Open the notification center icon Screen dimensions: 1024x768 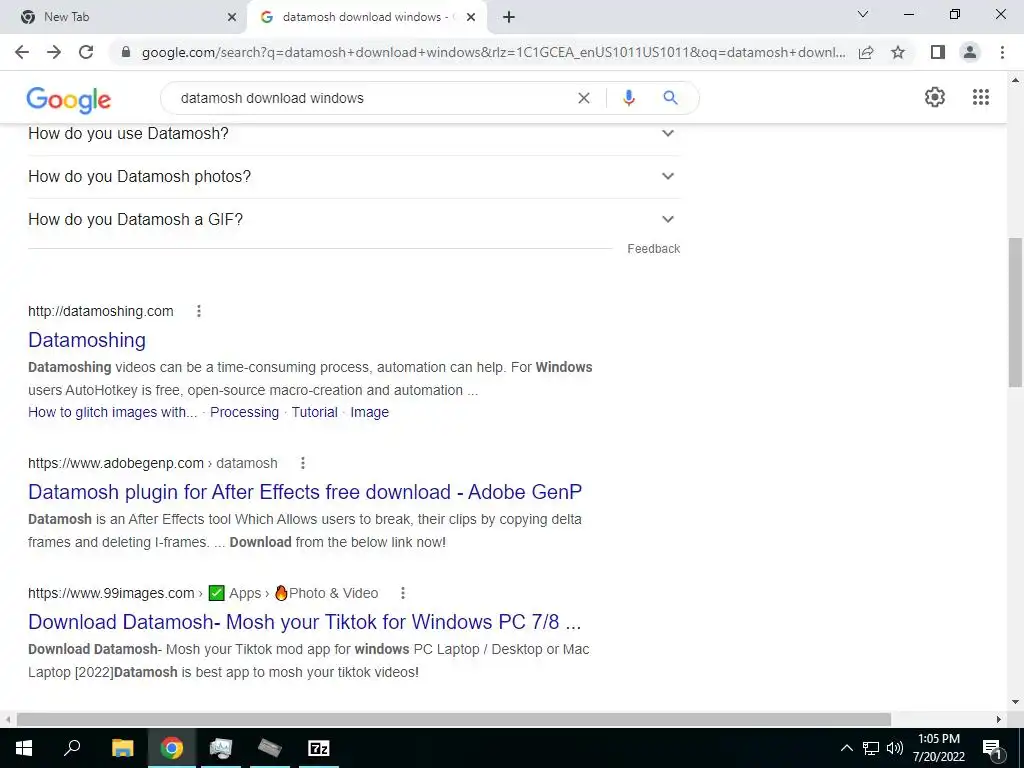[992, 748]
